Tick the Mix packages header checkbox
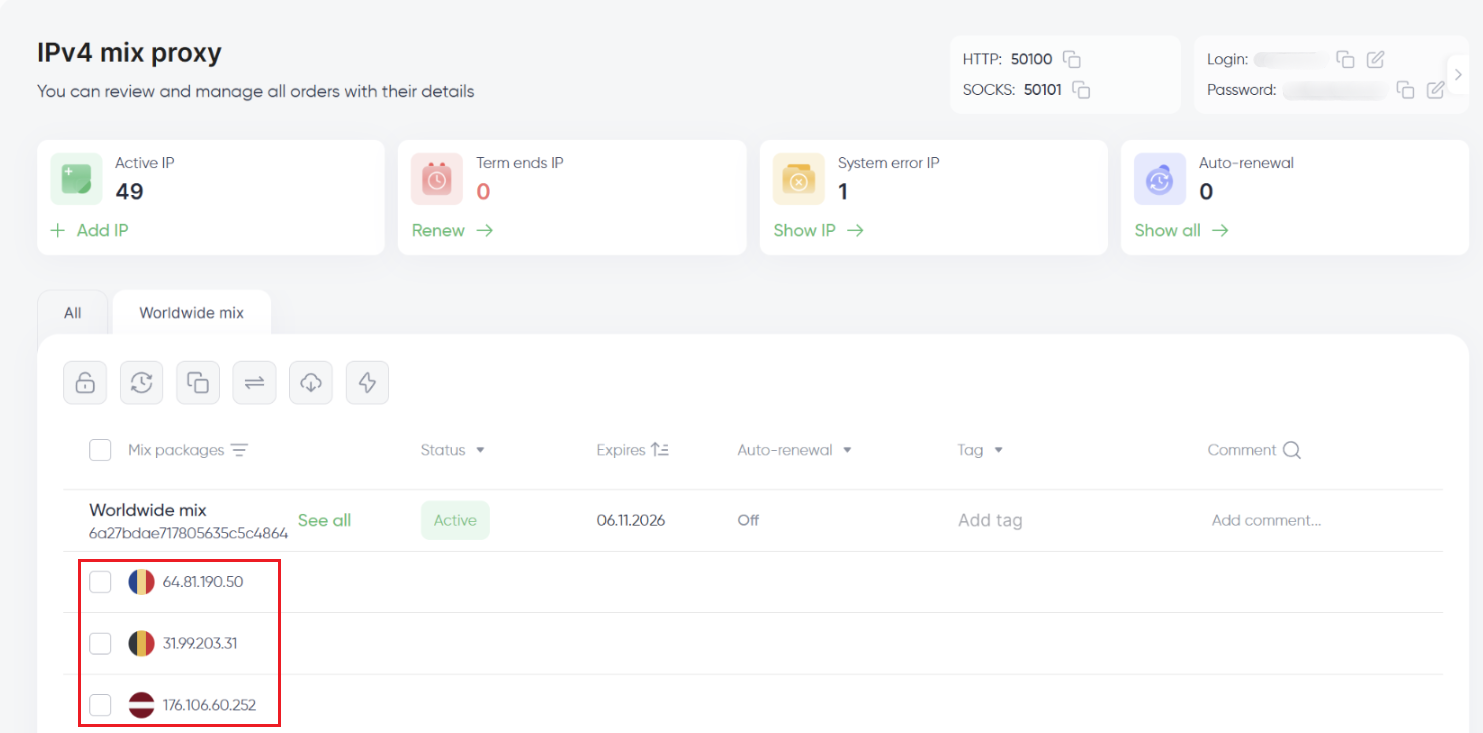 (x=100, y=450)
